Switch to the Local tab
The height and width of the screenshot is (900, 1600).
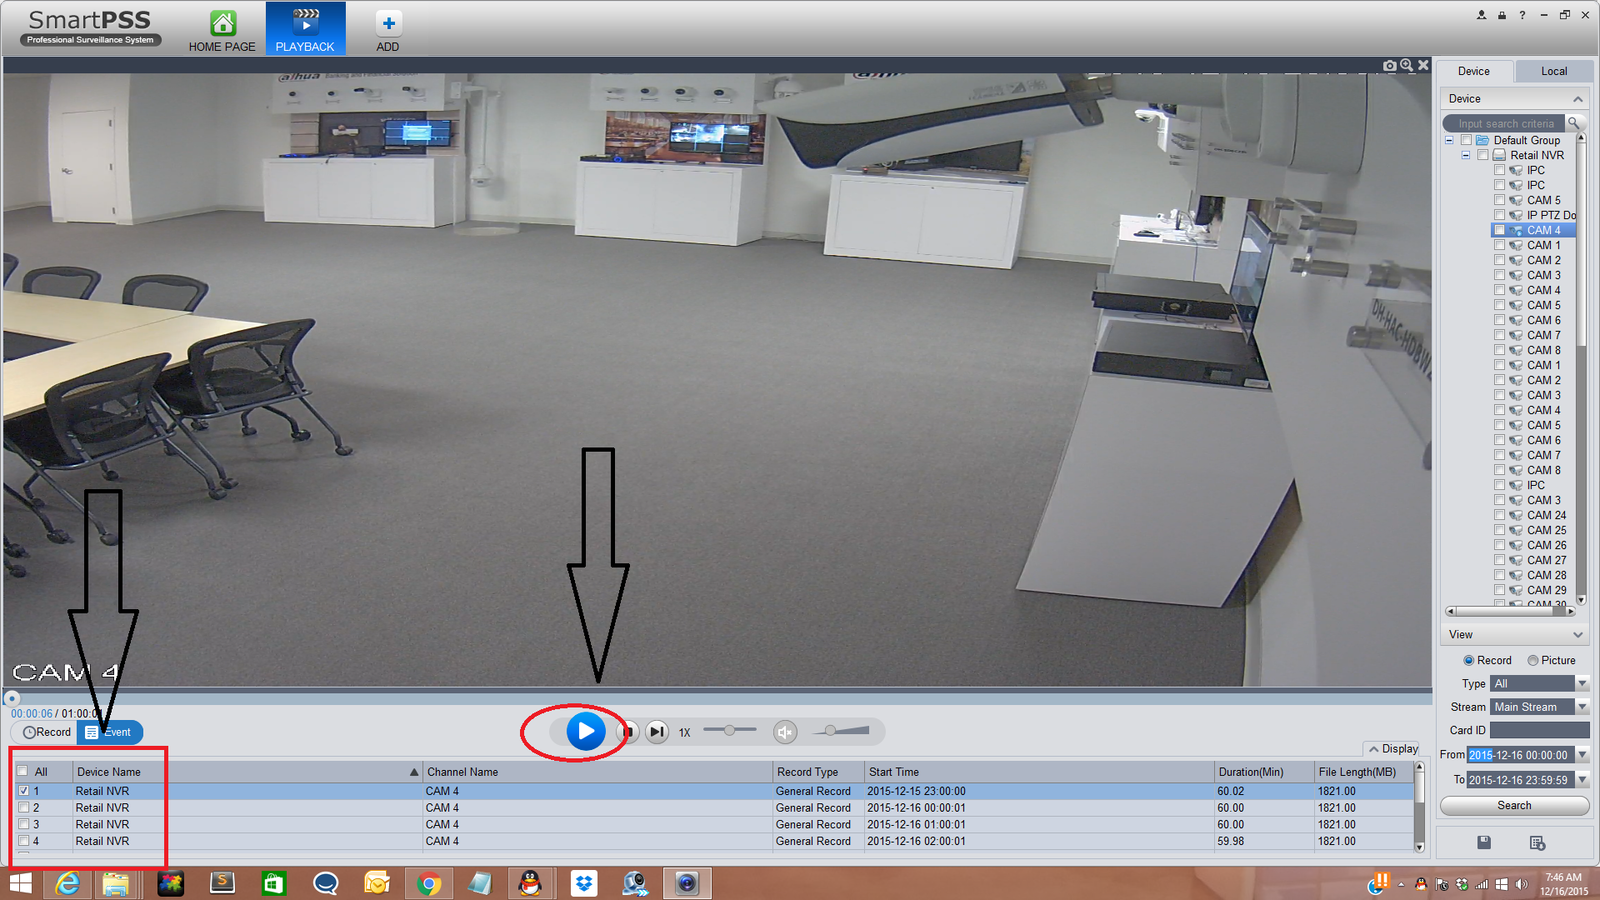point(1554,71)
